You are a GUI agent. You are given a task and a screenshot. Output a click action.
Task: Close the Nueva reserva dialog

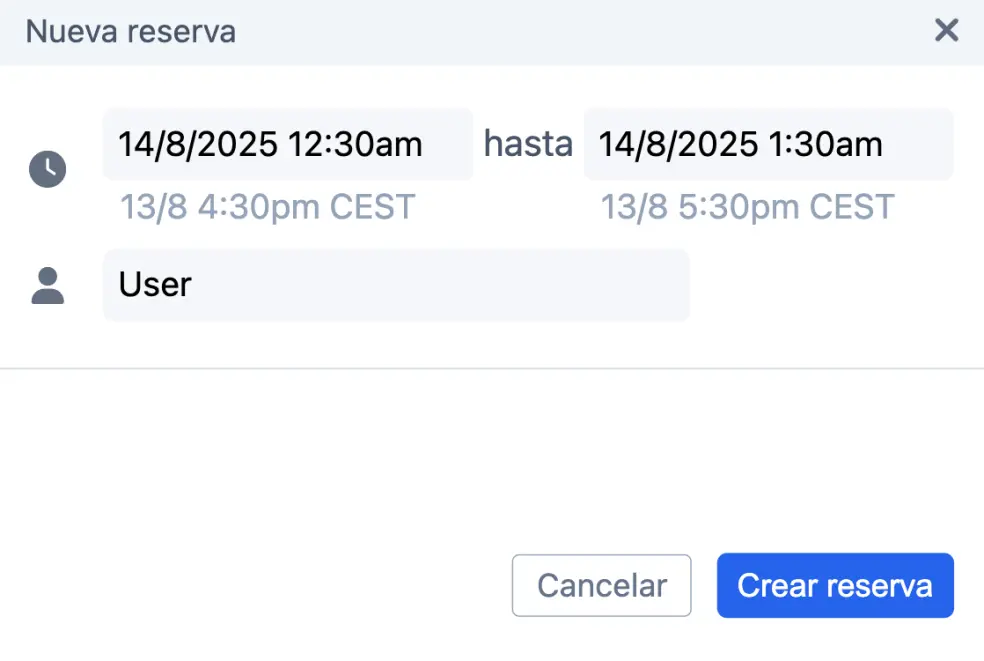(x=946, y=31)
